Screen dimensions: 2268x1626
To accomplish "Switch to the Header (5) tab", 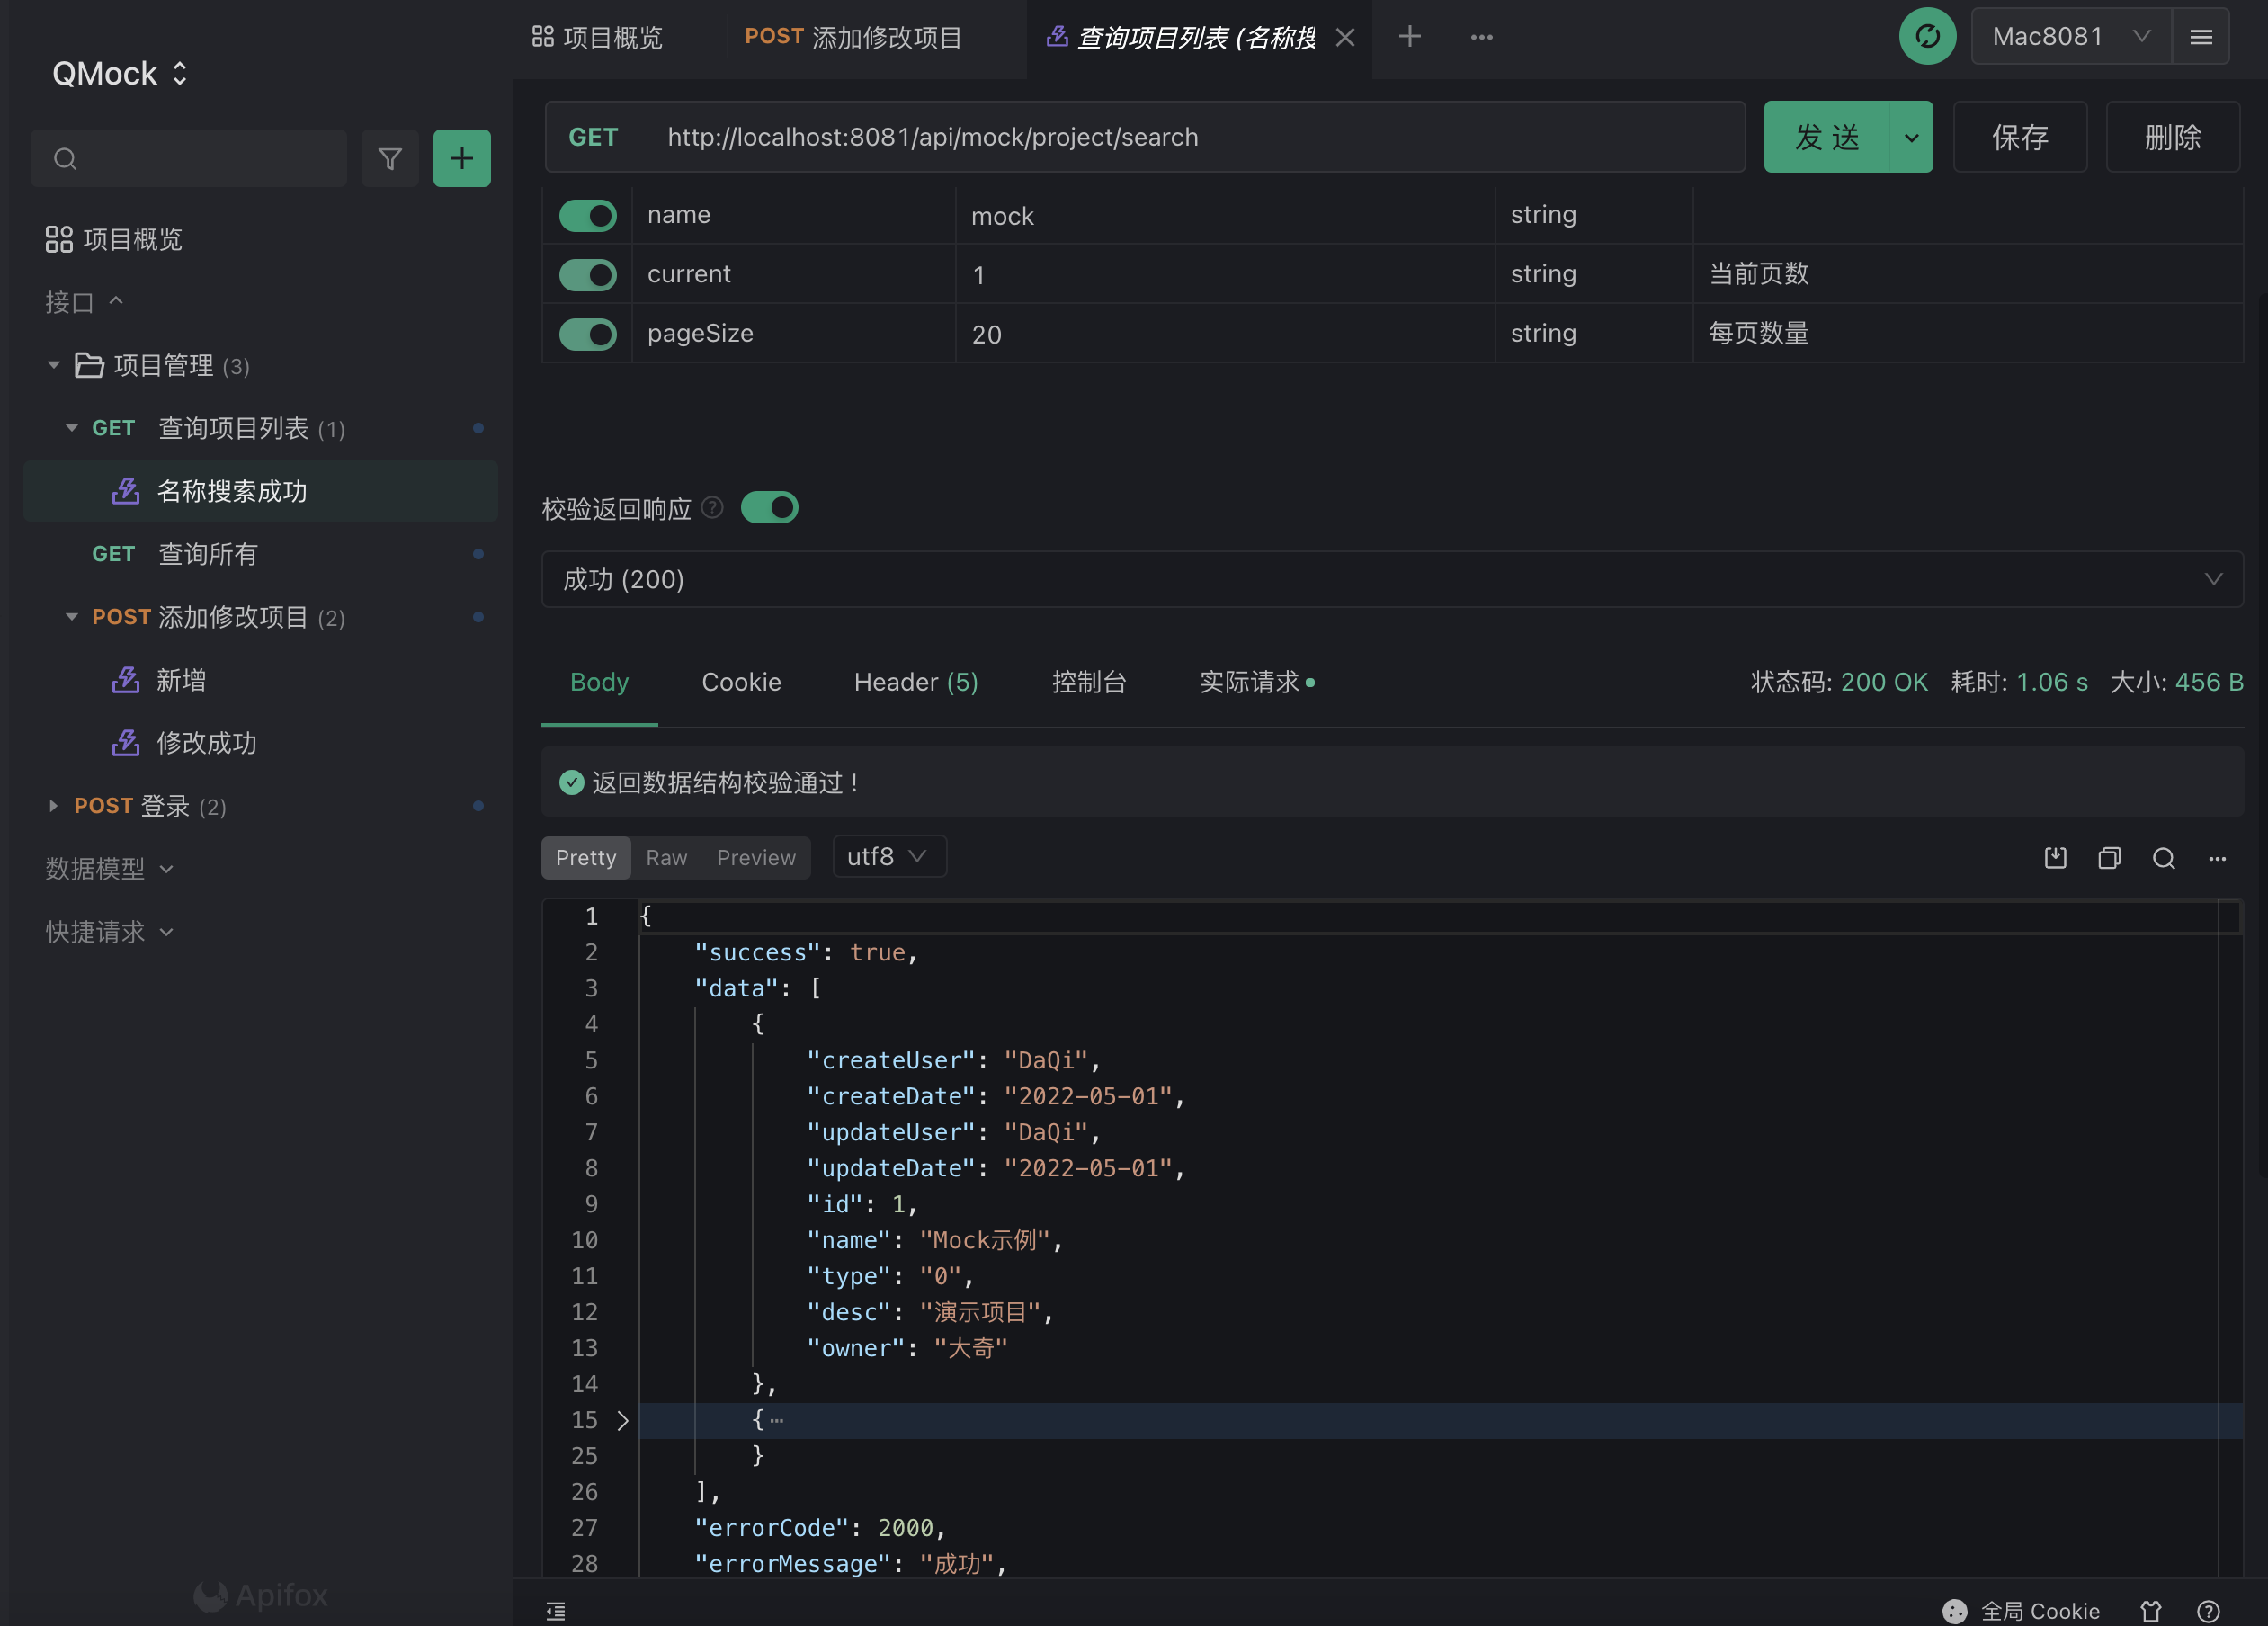I will [x=915, y=682].
